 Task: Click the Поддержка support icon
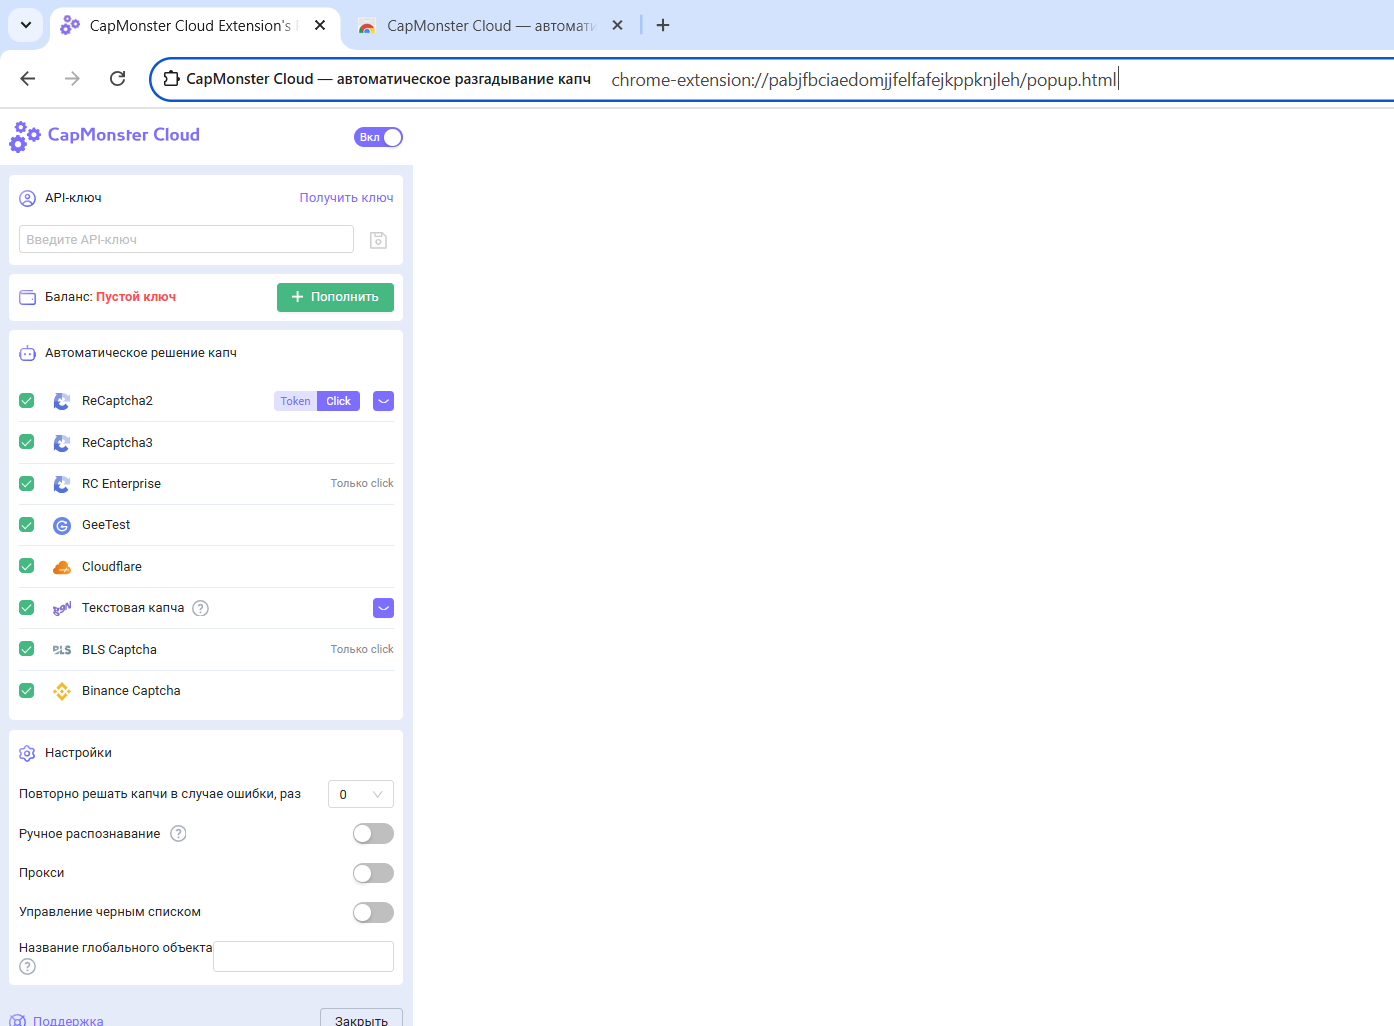click(x=18, y=1021)
